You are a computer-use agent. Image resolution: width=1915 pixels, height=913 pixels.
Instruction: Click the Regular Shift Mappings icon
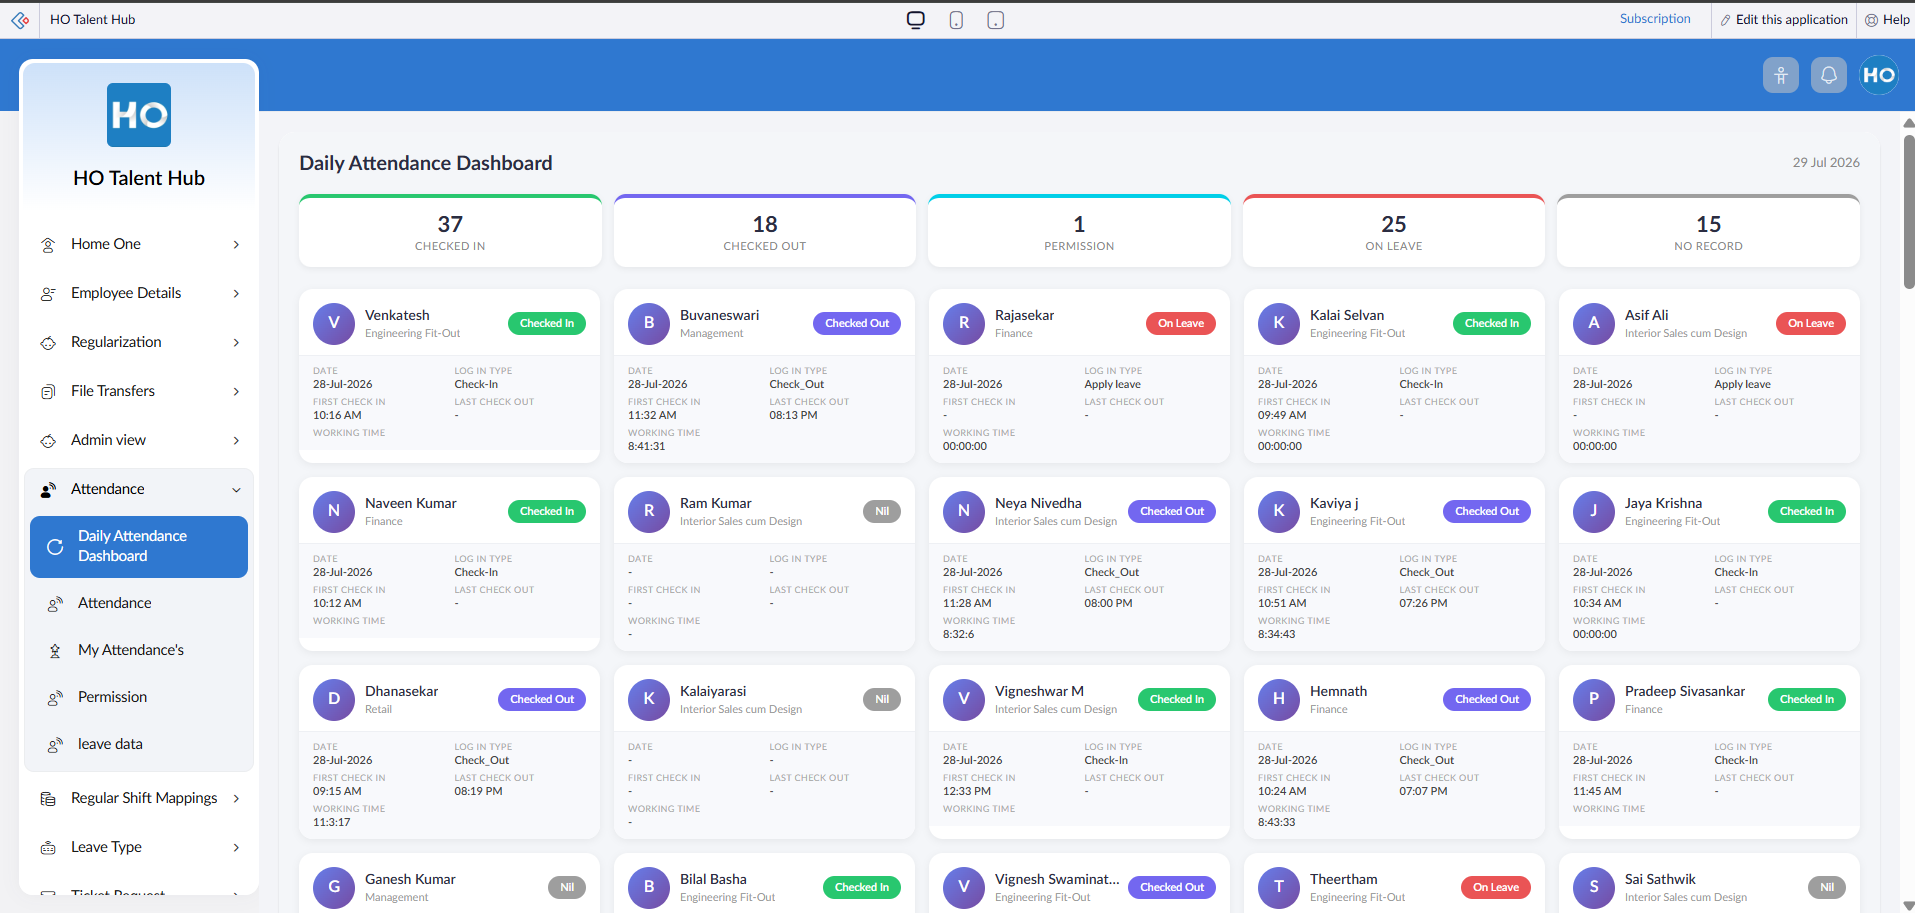48,799
